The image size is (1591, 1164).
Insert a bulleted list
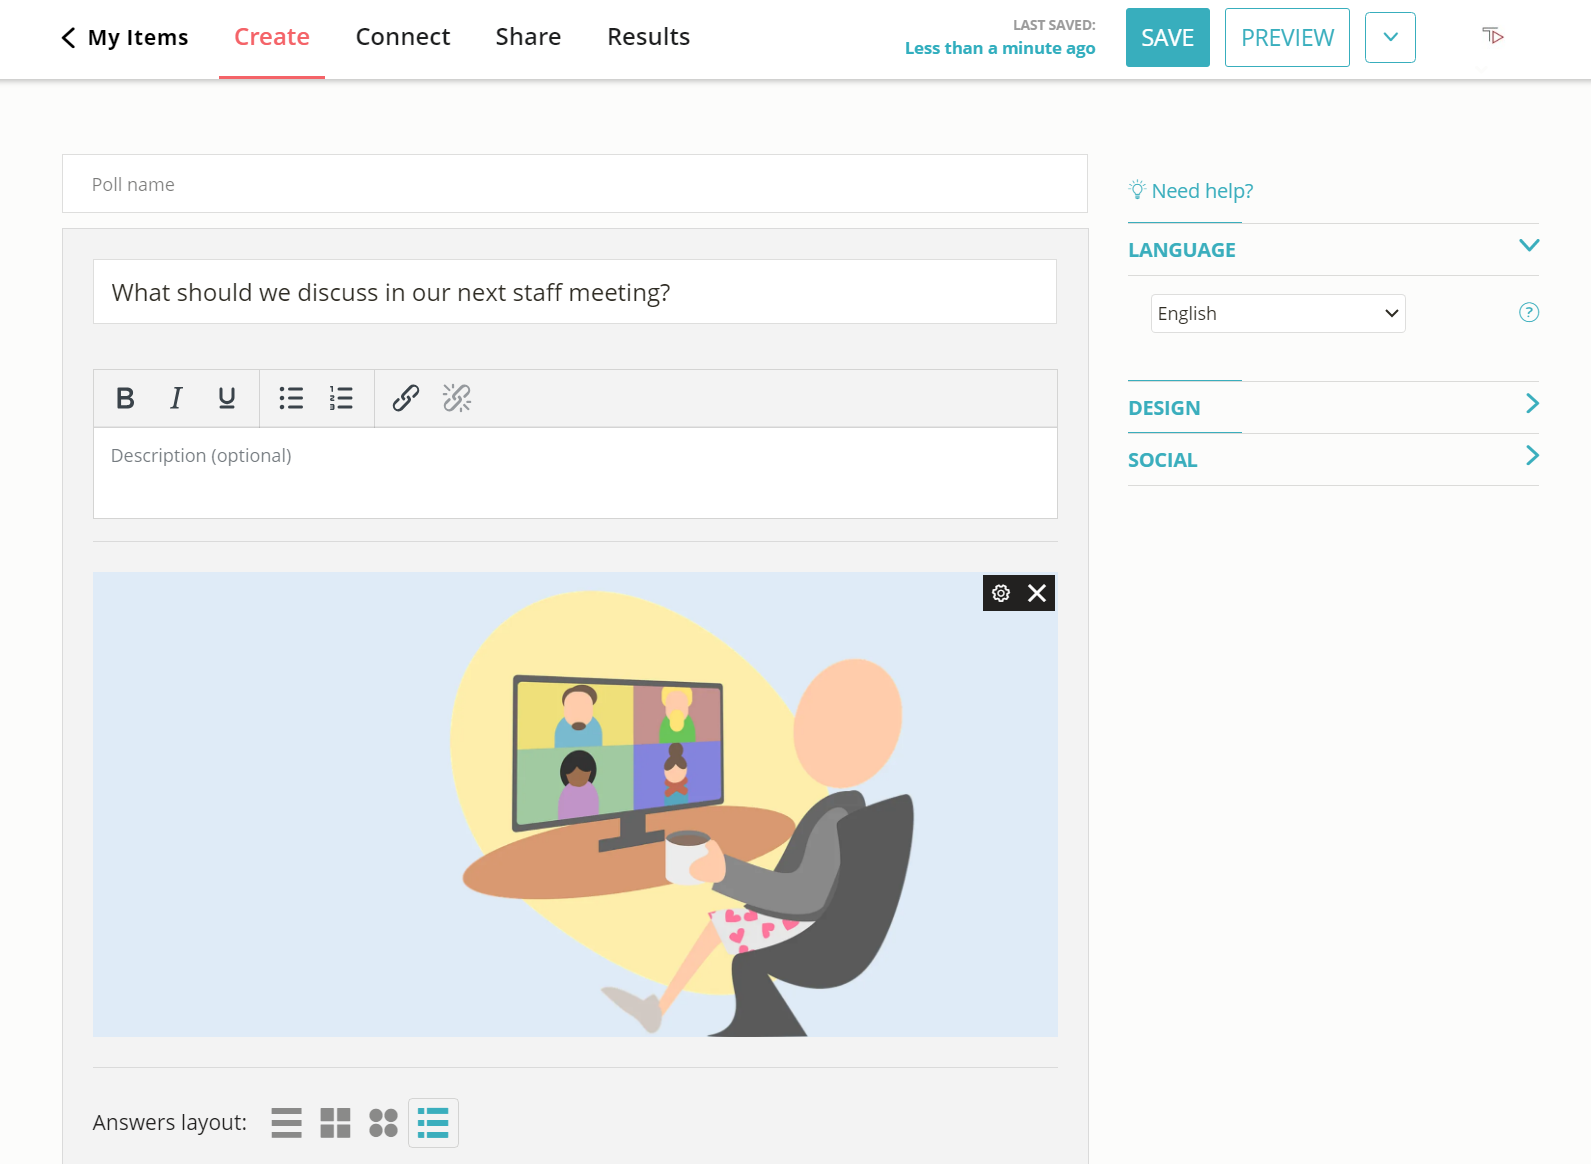point(291,398)
